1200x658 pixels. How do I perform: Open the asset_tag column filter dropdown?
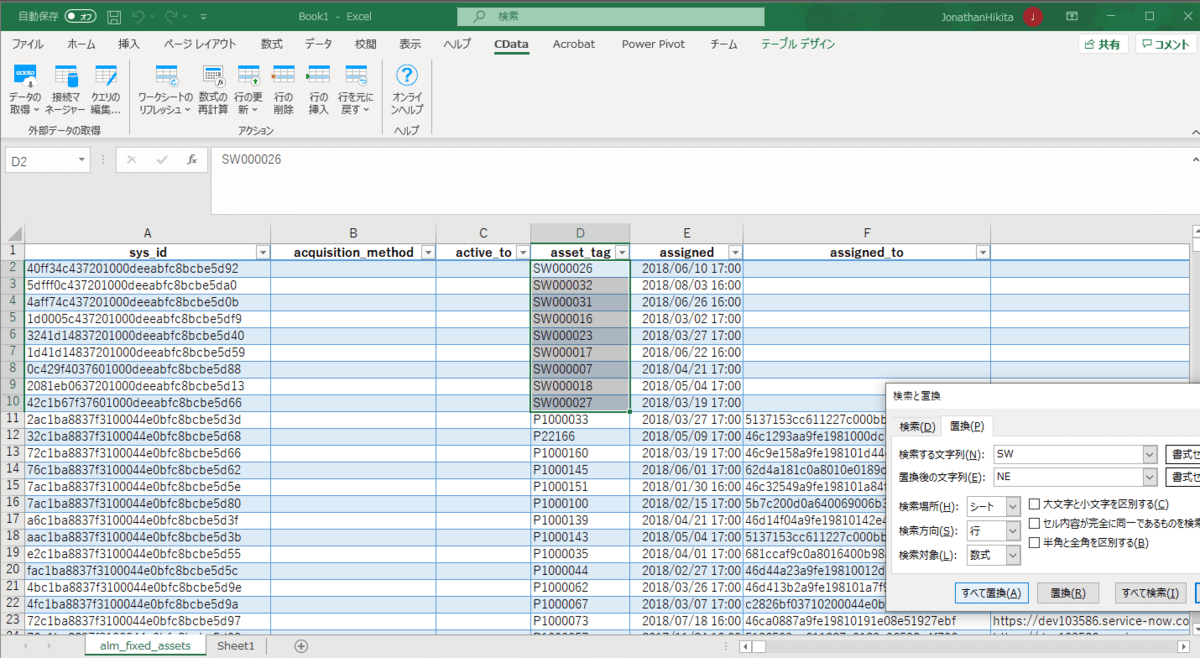pyautogui.click(x=620, y=253)
